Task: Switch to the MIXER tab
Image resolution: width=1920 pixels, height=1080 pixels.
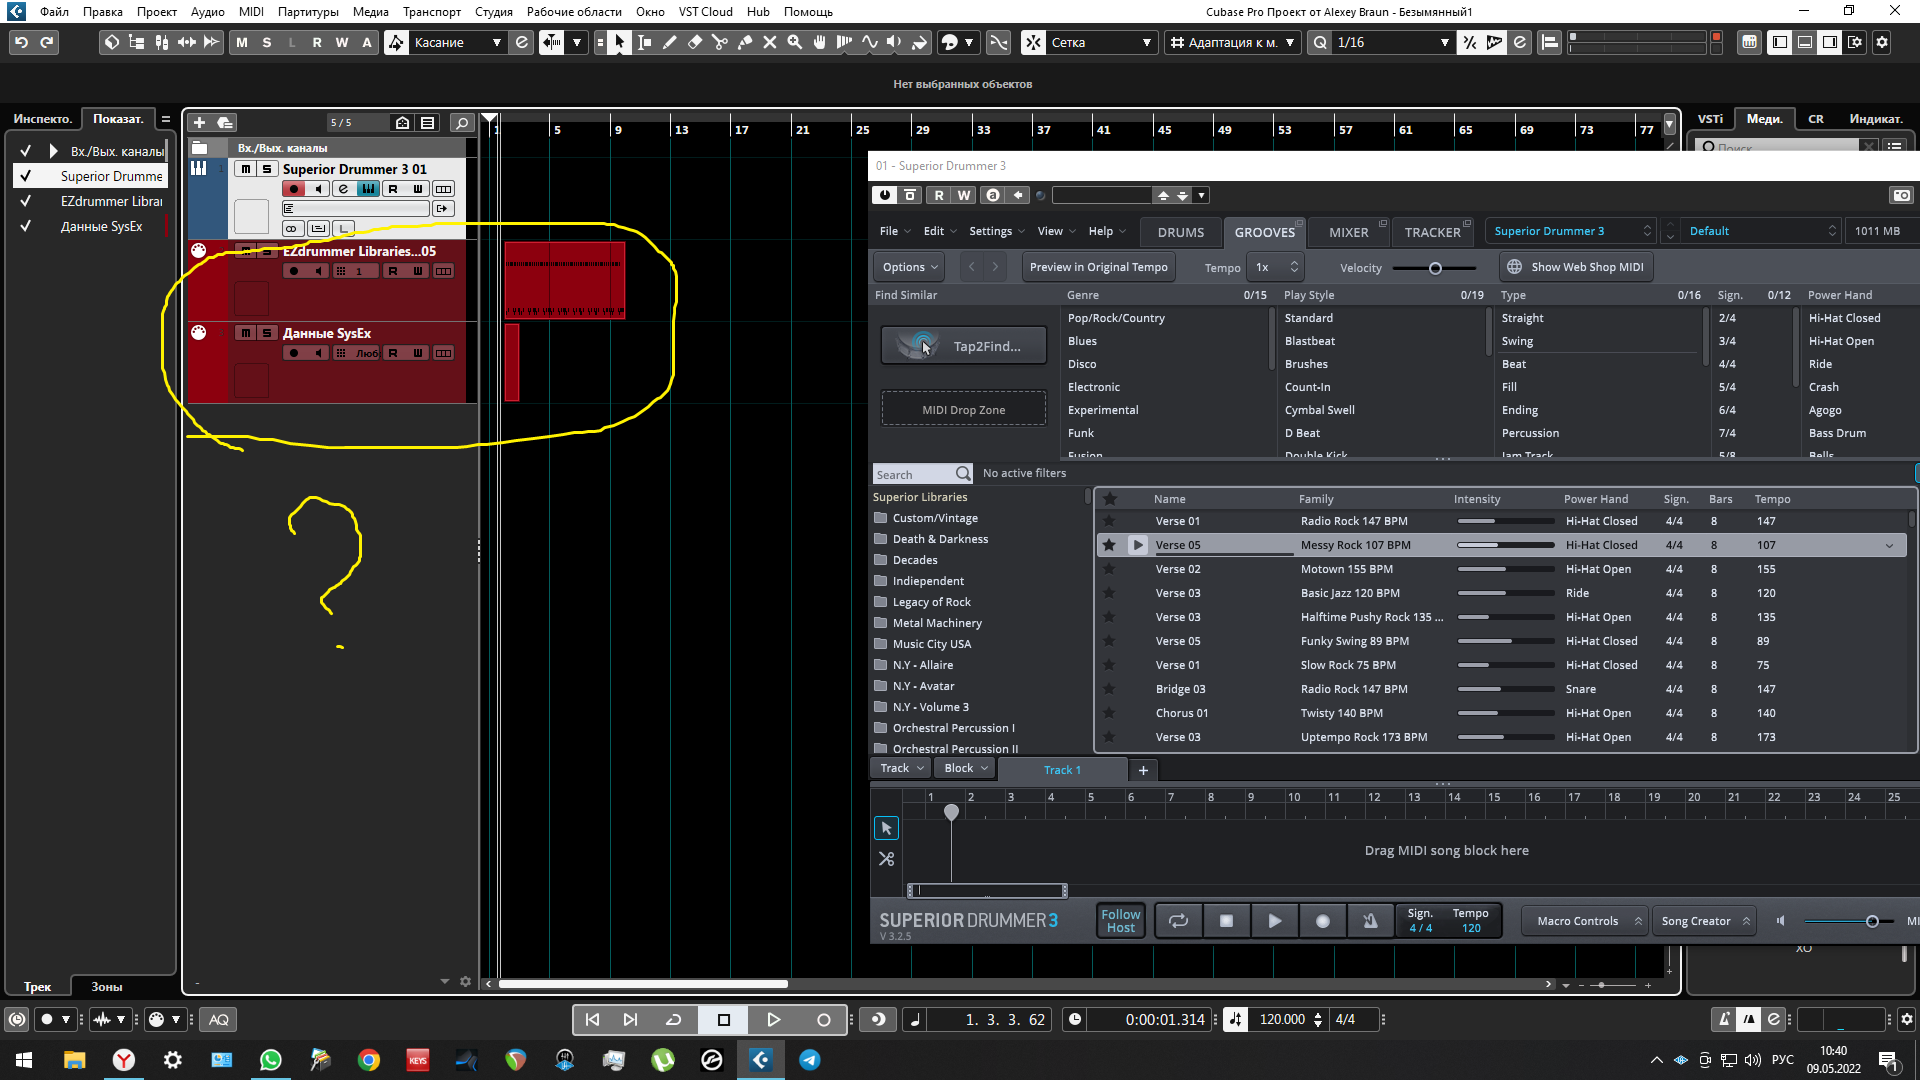Action: (1348, 232)
